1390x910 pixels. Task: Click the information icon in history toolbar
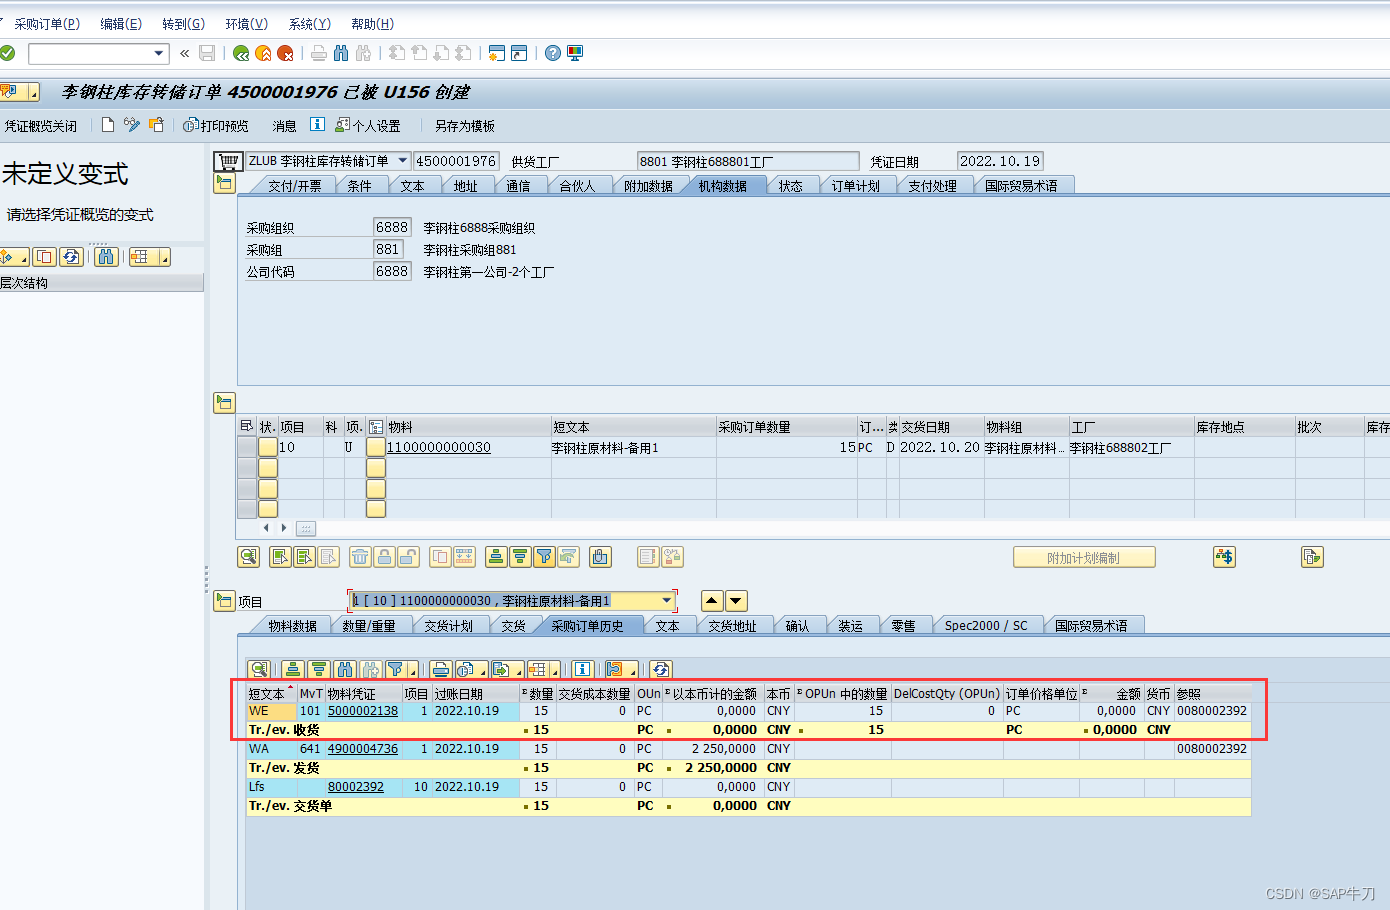583,669
